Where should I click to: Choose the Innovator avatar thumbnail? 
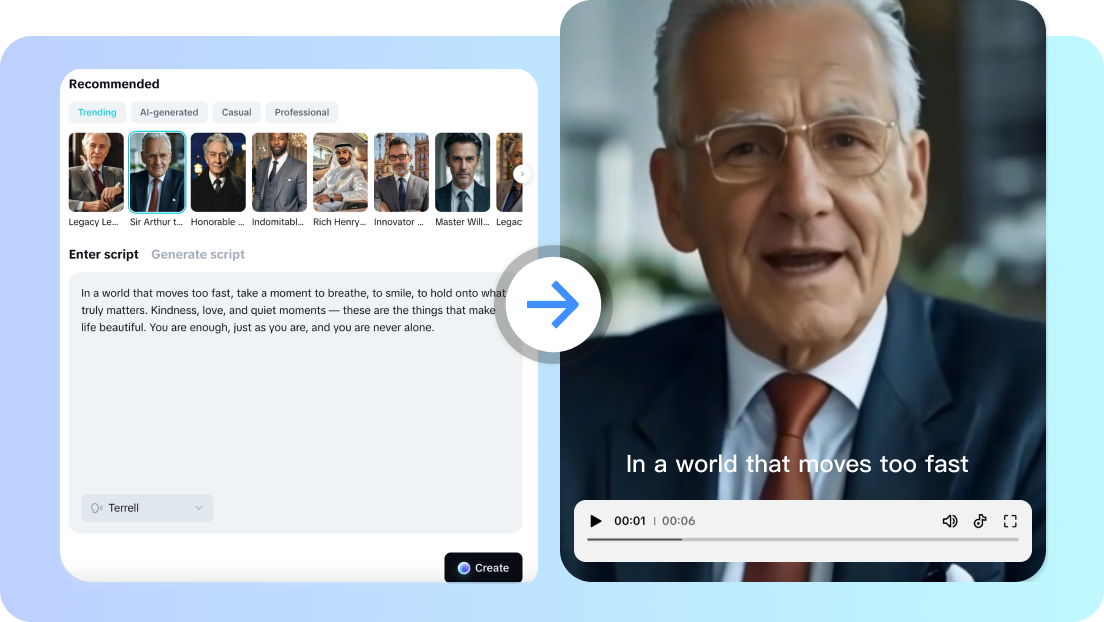click(x=401, y=173)
